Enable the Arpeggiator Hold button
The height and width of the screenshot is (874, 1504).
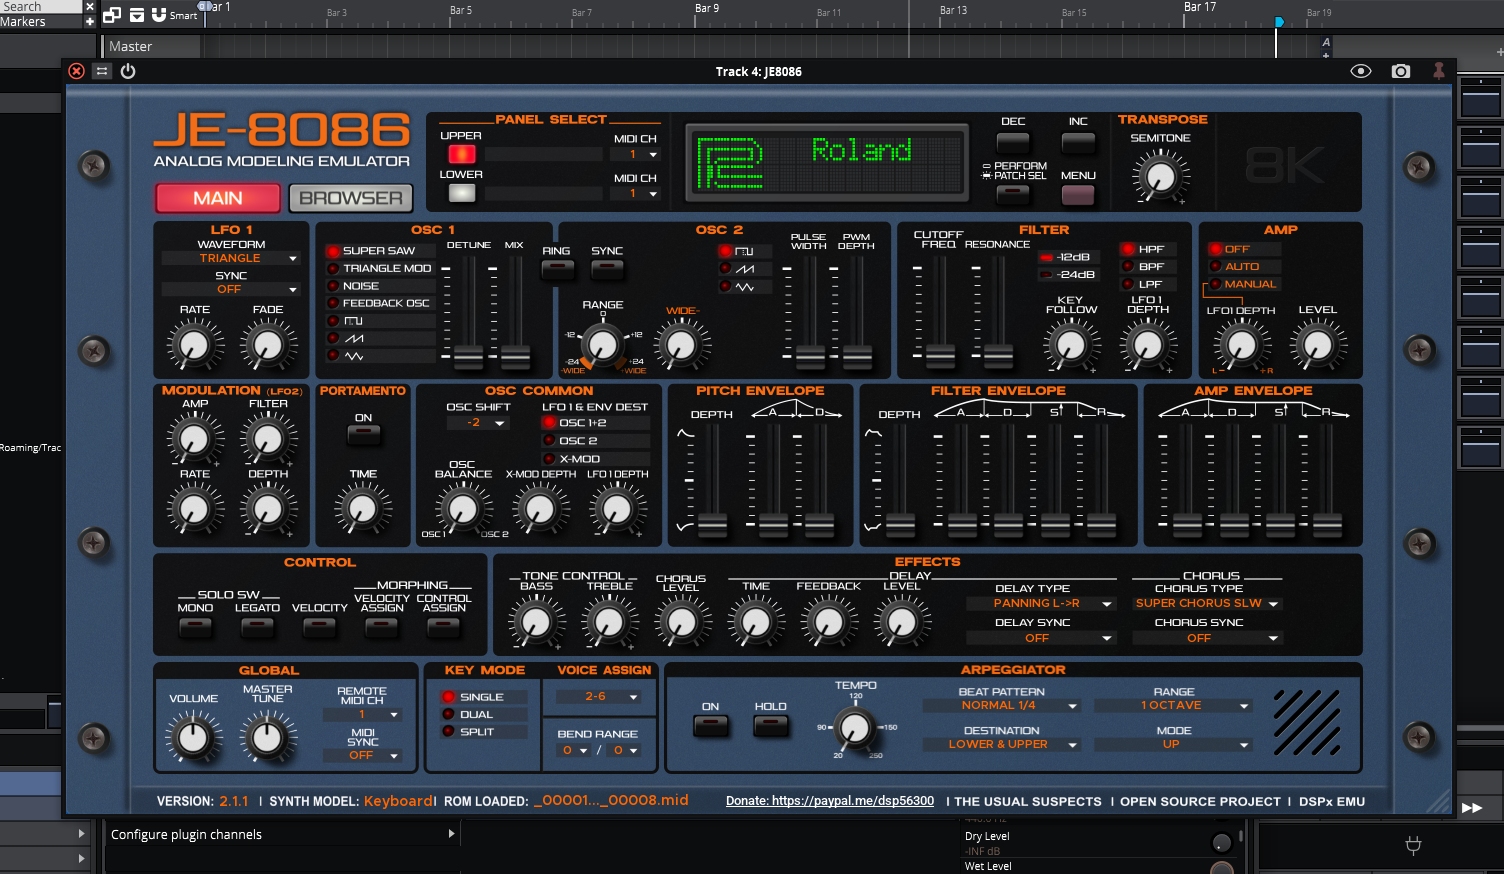[x=770, y=725]
